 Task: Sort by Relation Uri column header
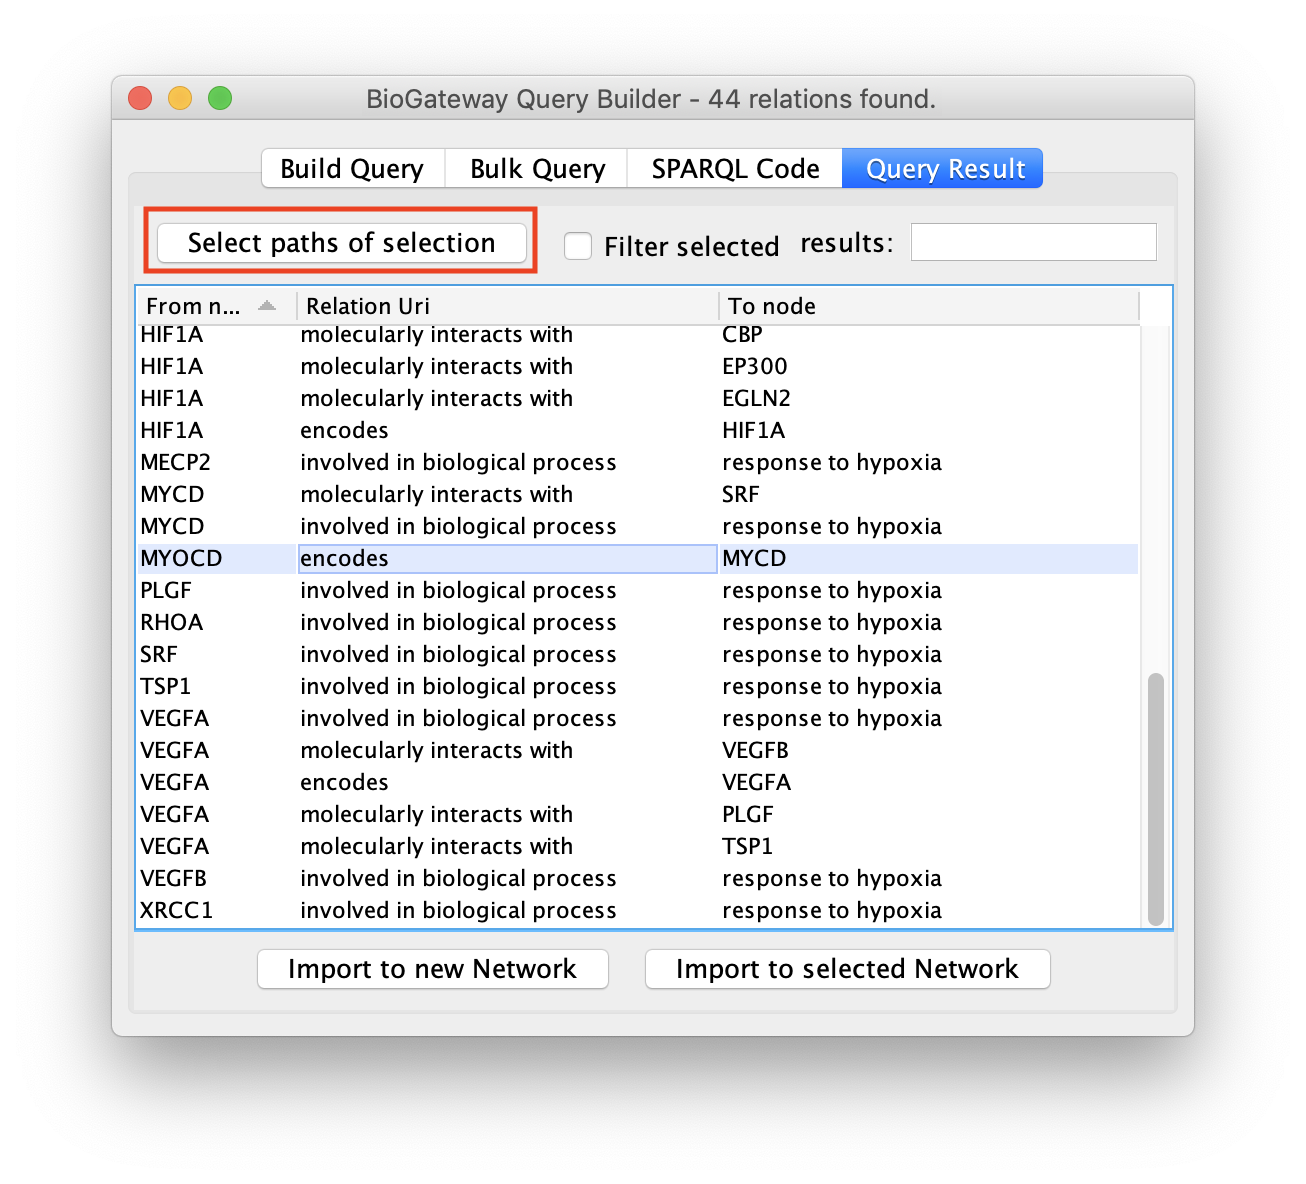[508, 306]
